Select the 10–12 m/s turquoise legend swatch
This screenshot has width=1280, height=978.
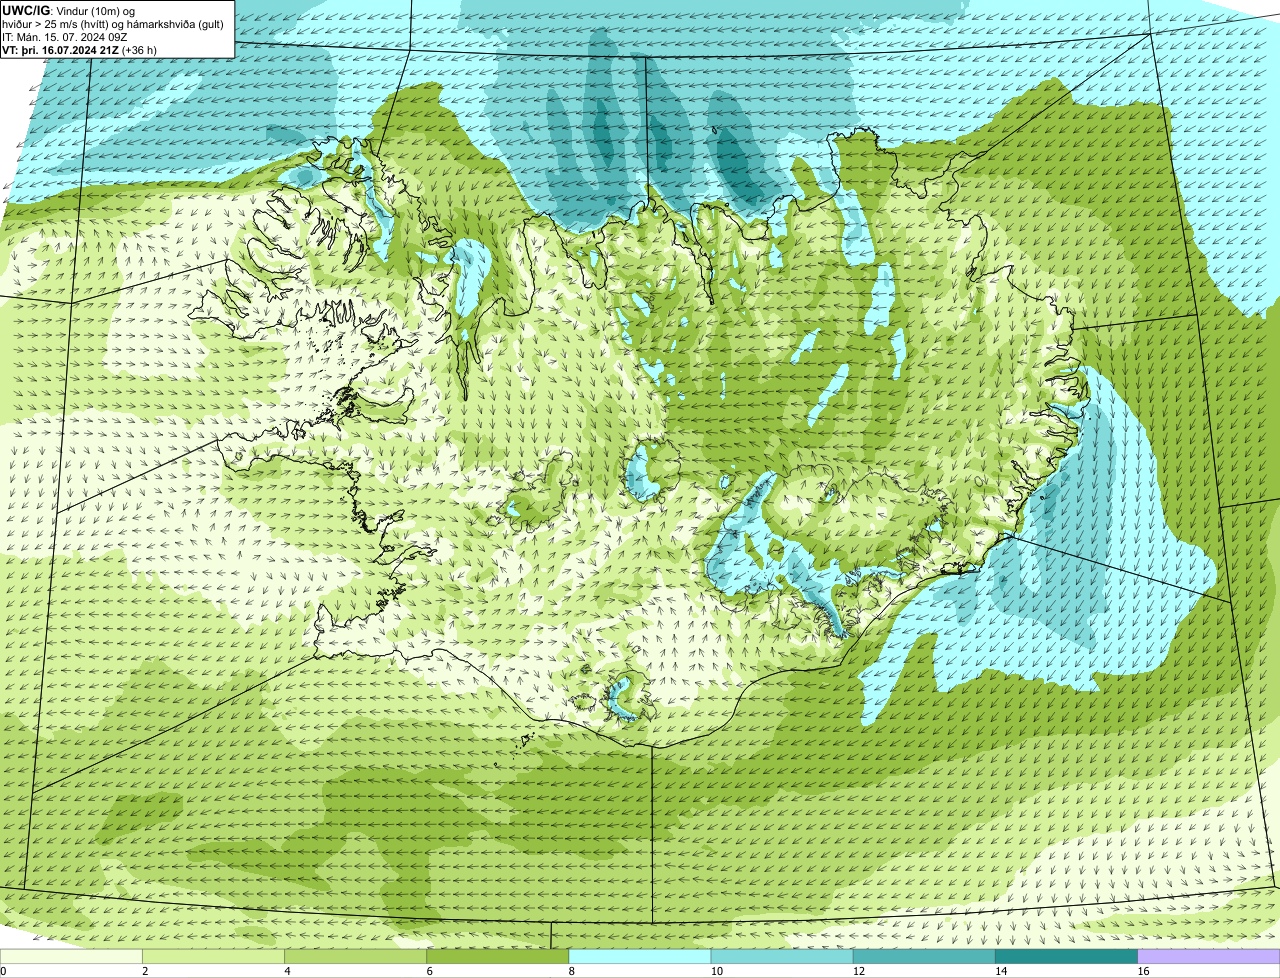tap(782, 956)
